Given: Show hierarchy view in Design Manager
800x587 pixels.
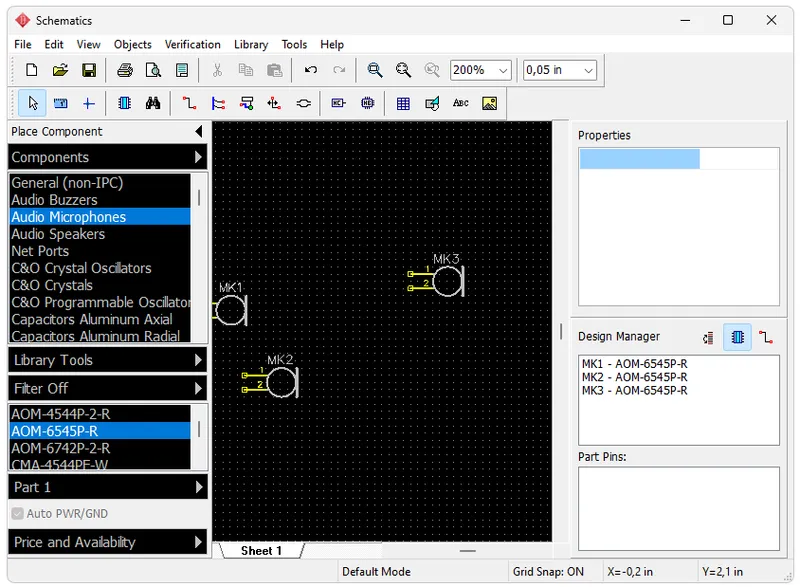Looking at the screenshot, I should tap(708, 337).
